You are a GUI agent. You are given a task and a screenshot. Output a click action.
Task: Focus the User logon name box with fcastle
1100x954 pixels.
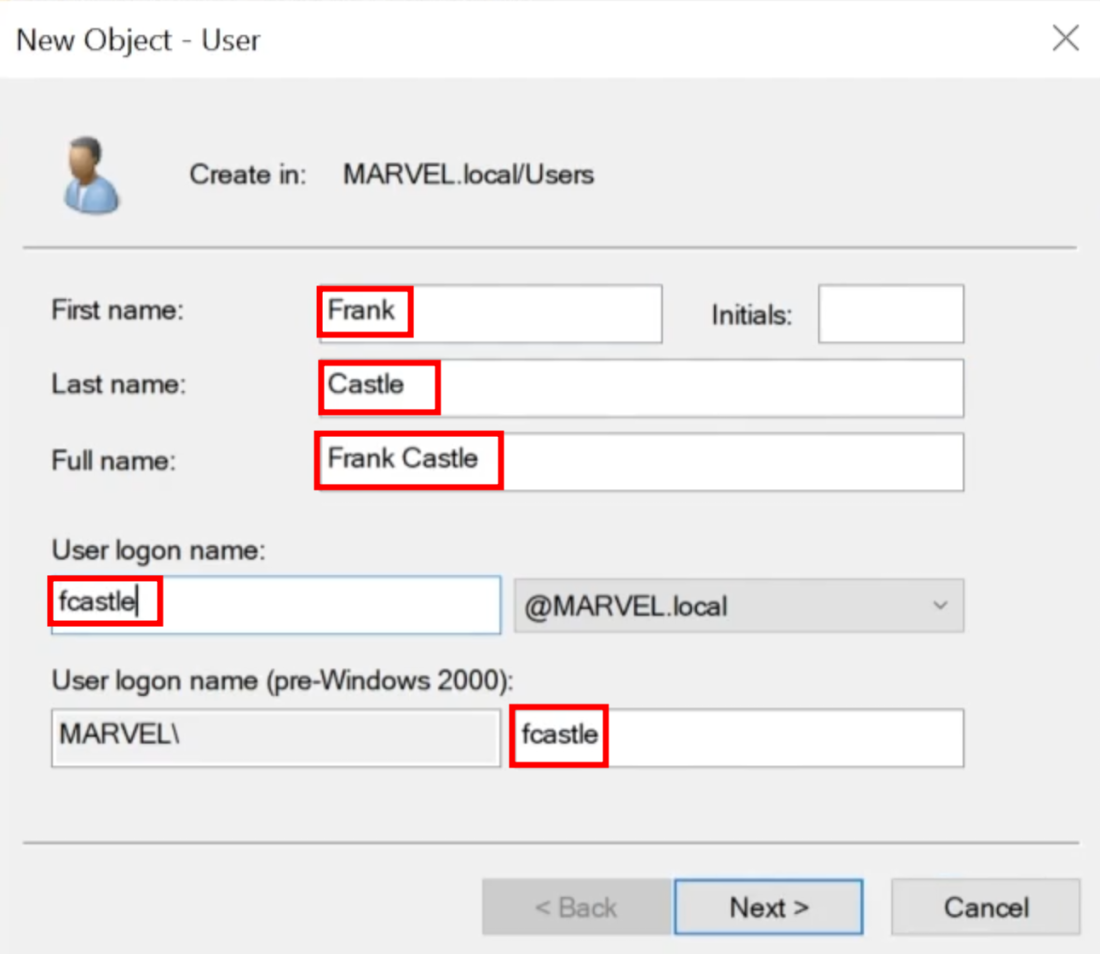point(275,605)
